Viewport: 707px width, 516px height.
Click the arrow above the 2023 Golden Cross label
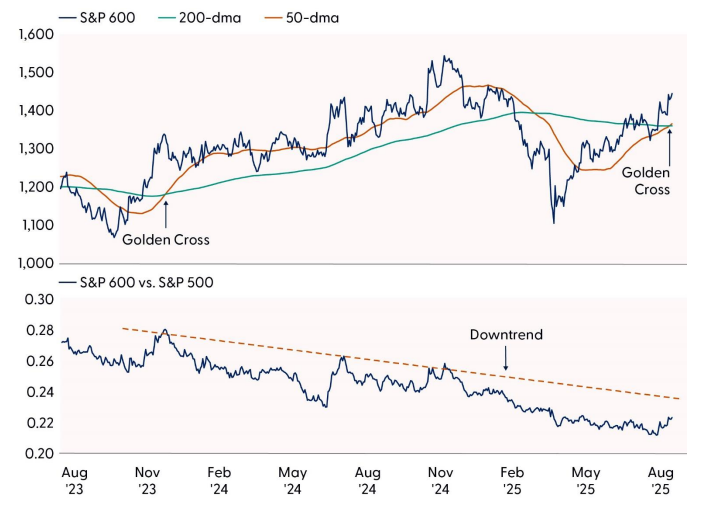166,215
